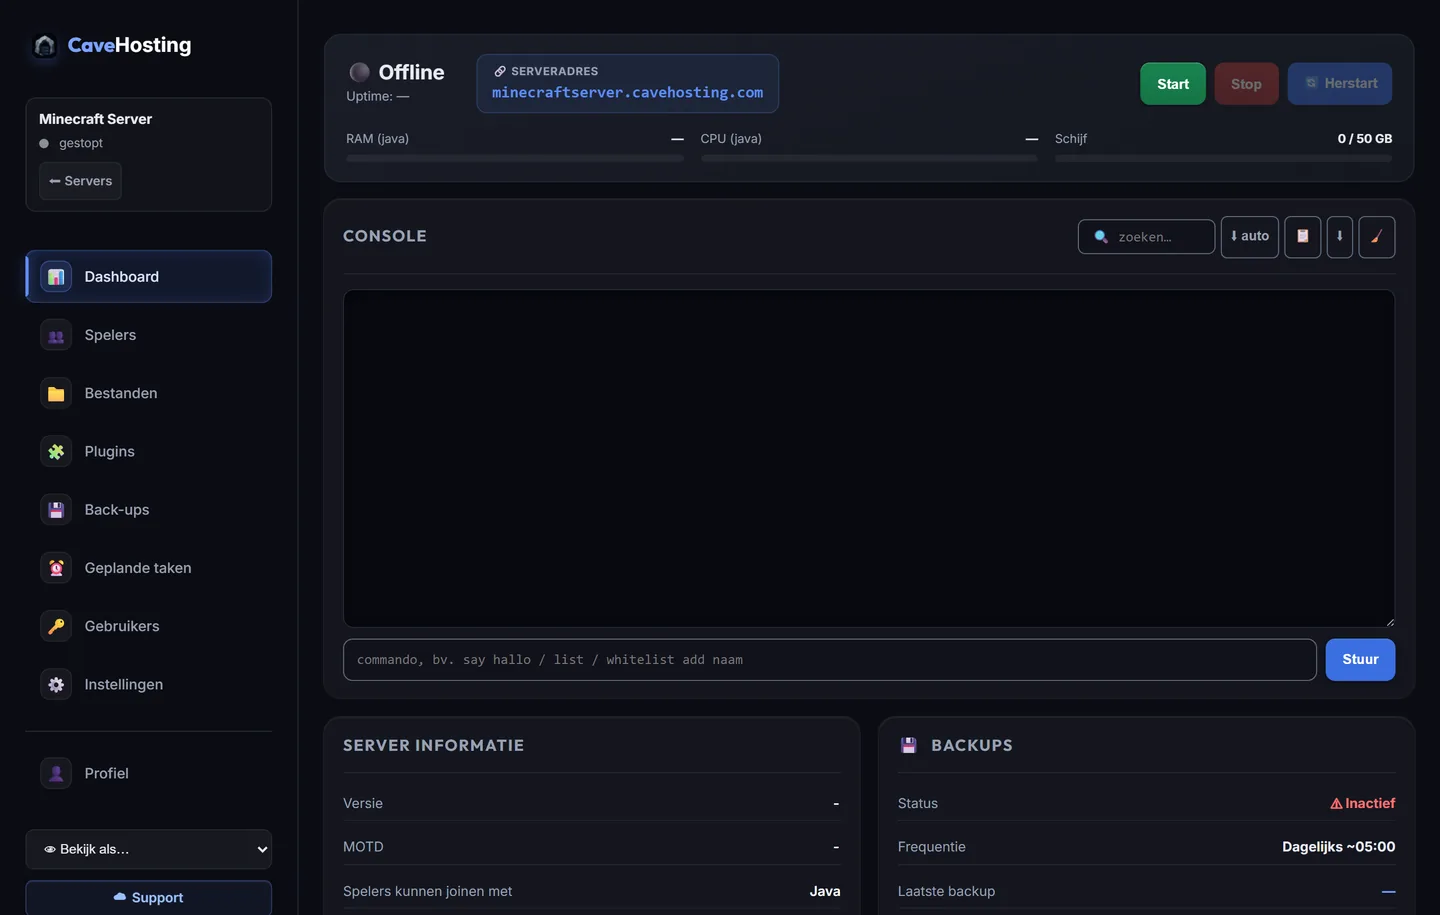The height and width of the screenshot is (915, 1440).
Task: Click the clipboard copy console icon
Action: (x=1303, y=237)
